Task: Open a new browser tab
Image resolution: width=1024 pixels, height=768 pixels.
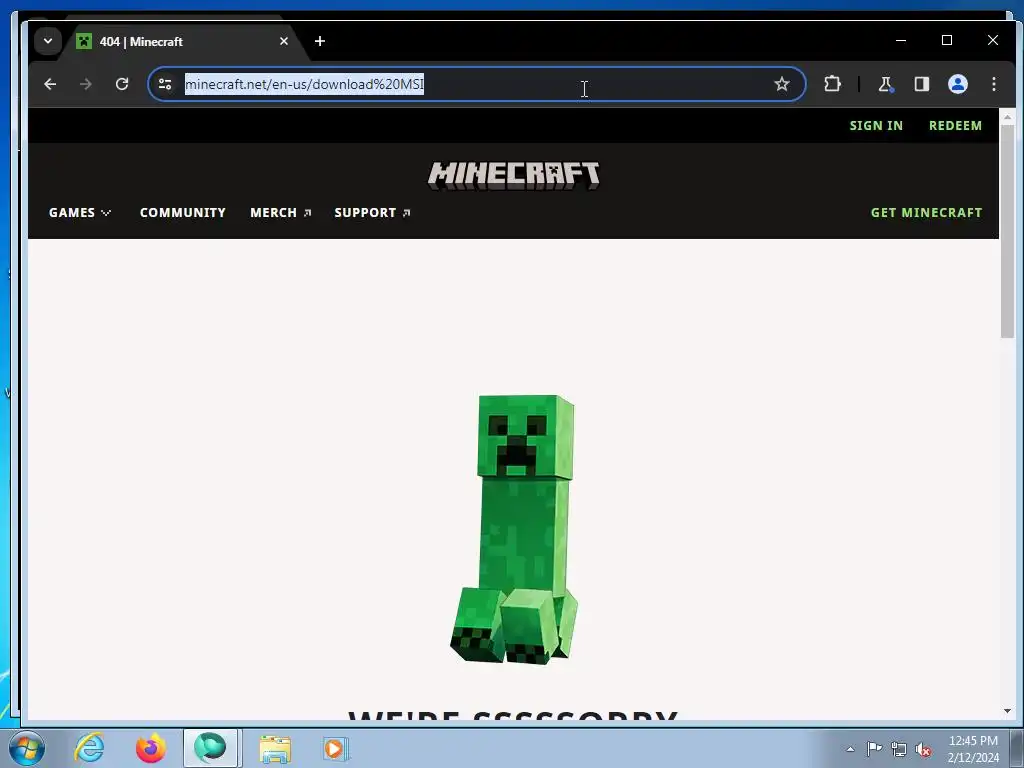Action: [319, 41]
